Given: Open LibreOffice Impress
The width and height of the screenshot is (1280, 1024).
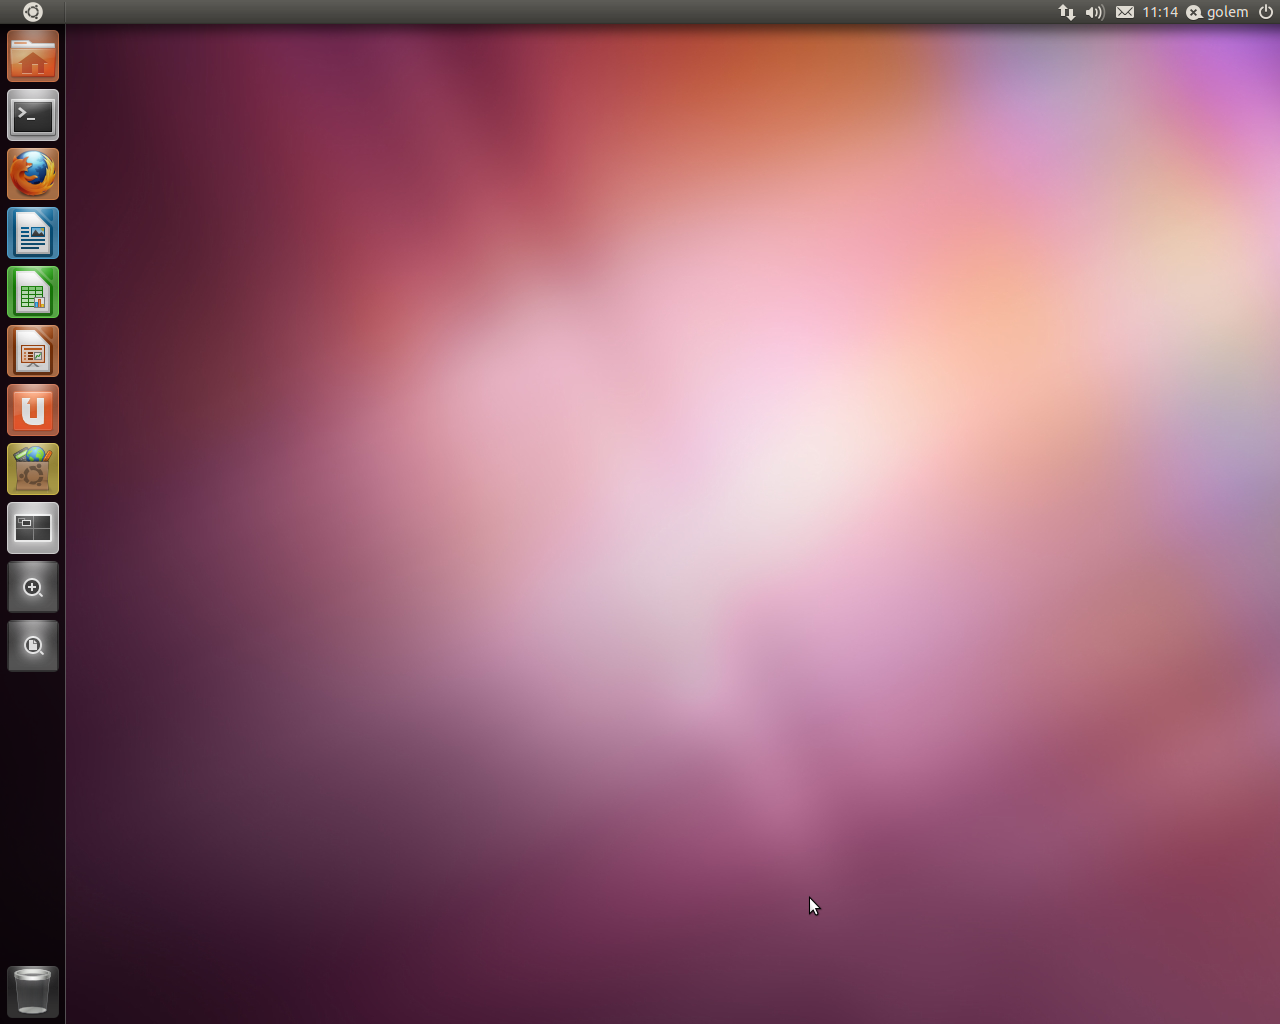Looking at the screenshot, I should pos(33,351).
